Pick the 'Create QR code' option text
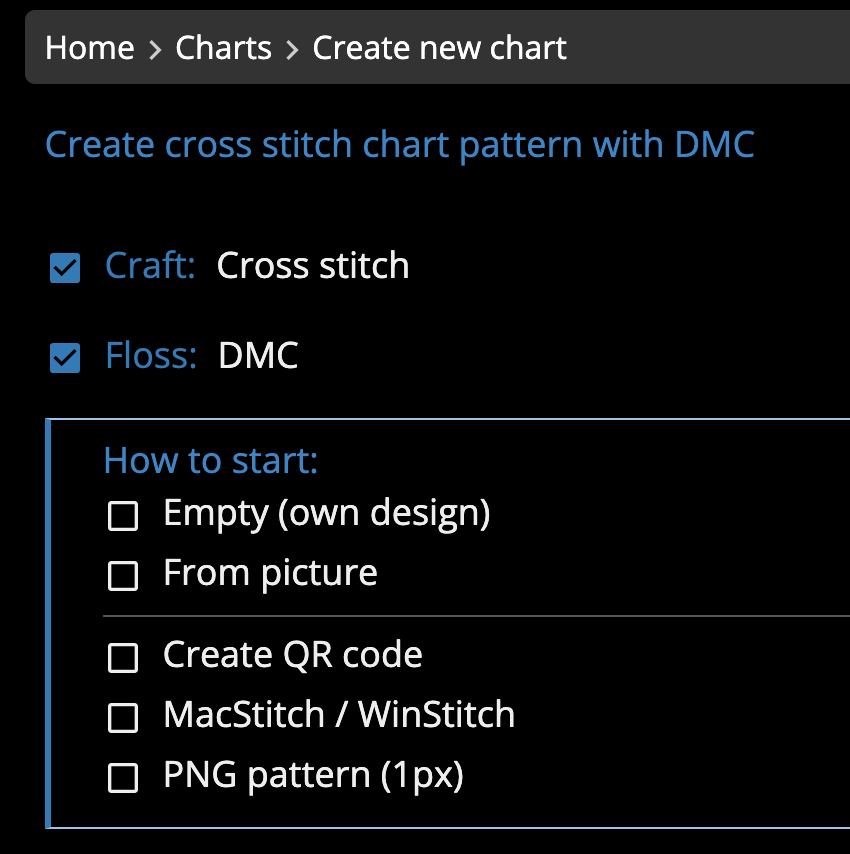 click(292, 655)
